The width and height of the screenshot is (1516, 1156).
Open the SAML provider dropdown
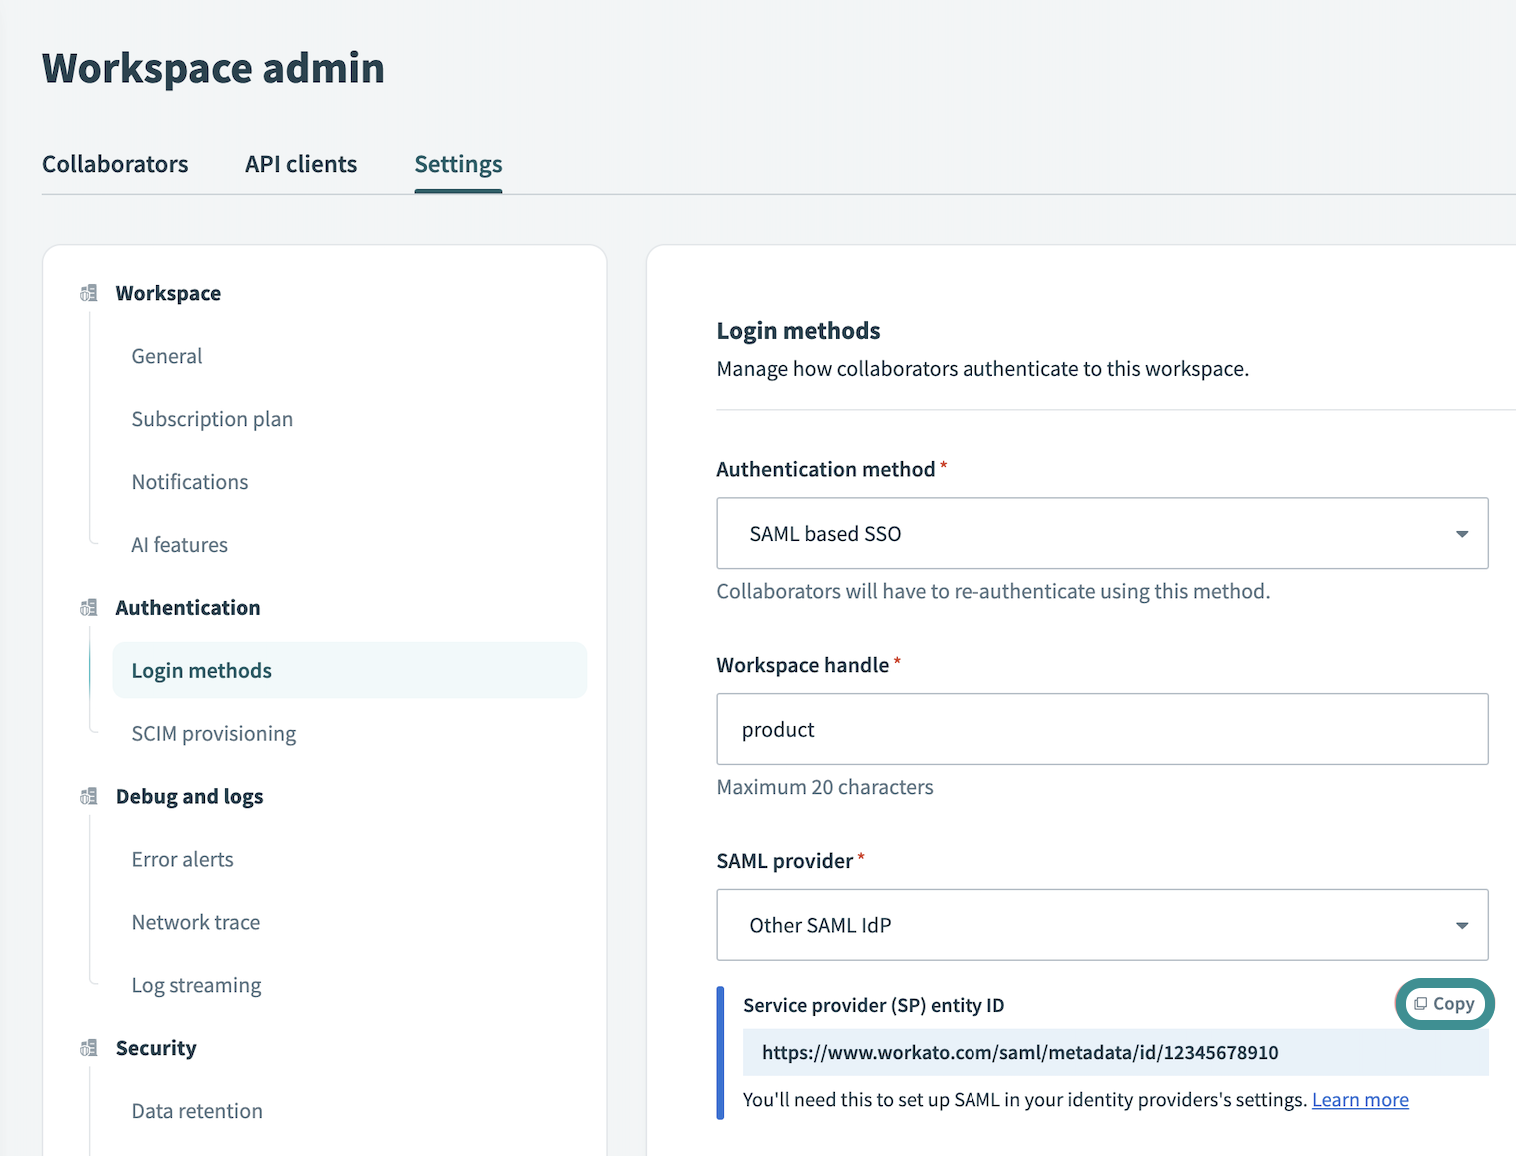point(1101,925)
